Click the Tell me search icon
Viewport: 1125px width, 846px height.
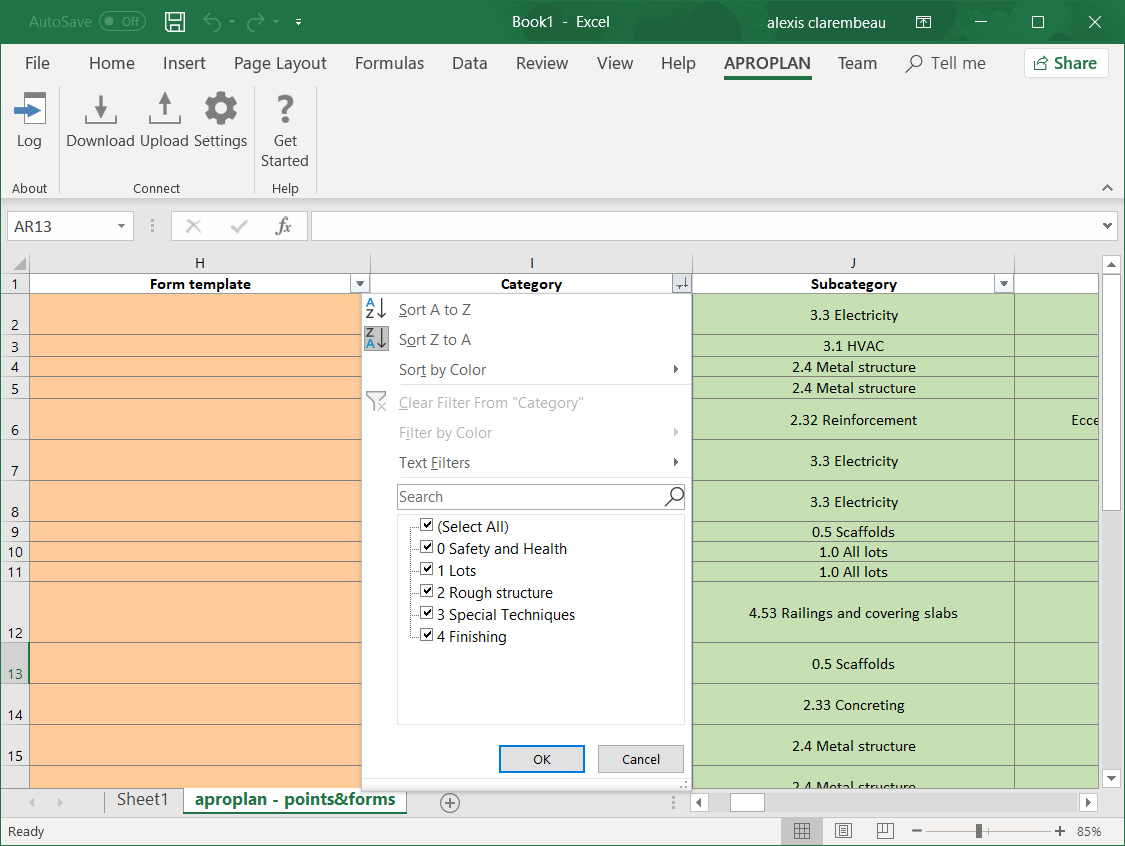[x=913, y=63]
